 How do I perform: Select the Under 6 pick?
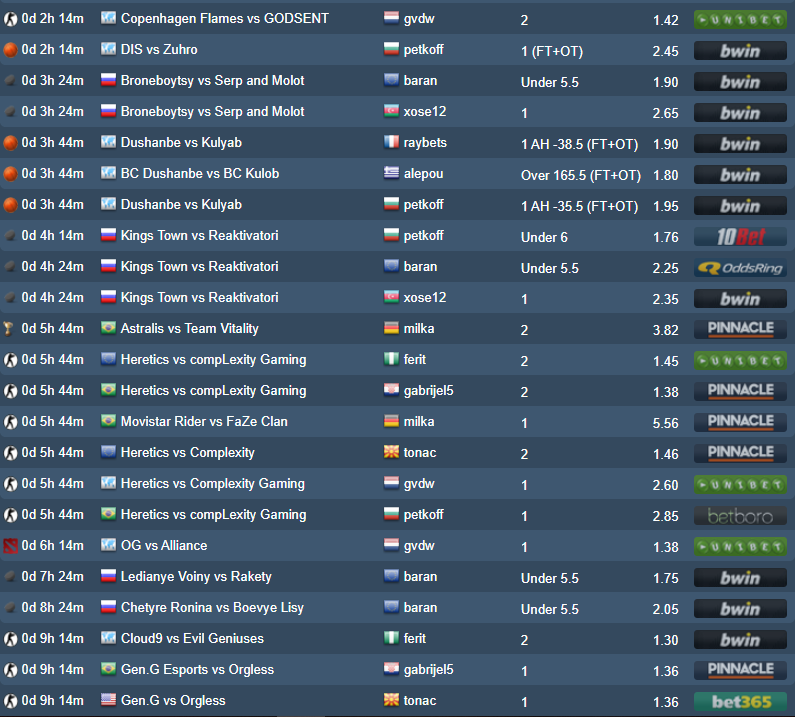pyautogui.click(x=544, y=237)
